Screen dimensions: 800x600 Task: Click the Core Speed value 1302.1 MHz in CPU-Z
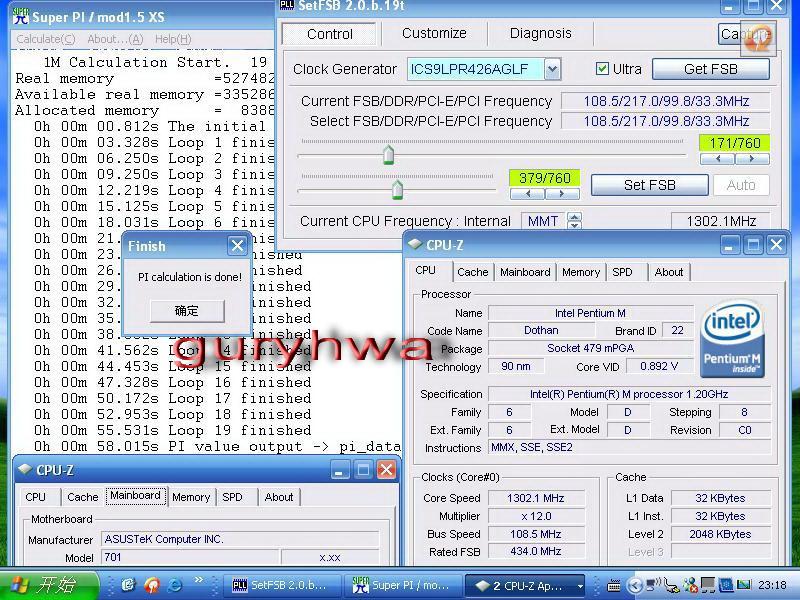click(536, 498)
